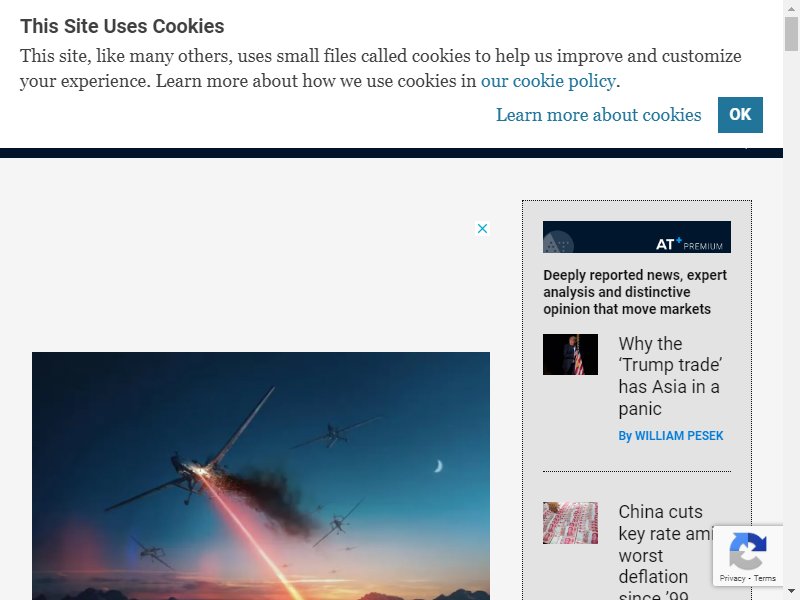Screen dimensions: 800x600
Task: Open the AT+ Premium banner logo
Action: coord(637,237)
